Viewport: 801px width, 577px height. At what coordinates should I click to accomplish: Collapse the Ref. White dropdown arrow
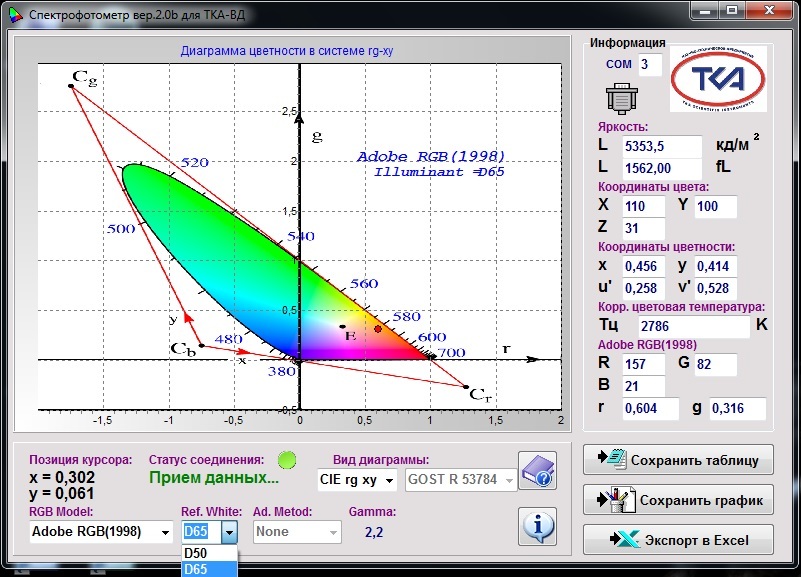(x=229, y=532)
